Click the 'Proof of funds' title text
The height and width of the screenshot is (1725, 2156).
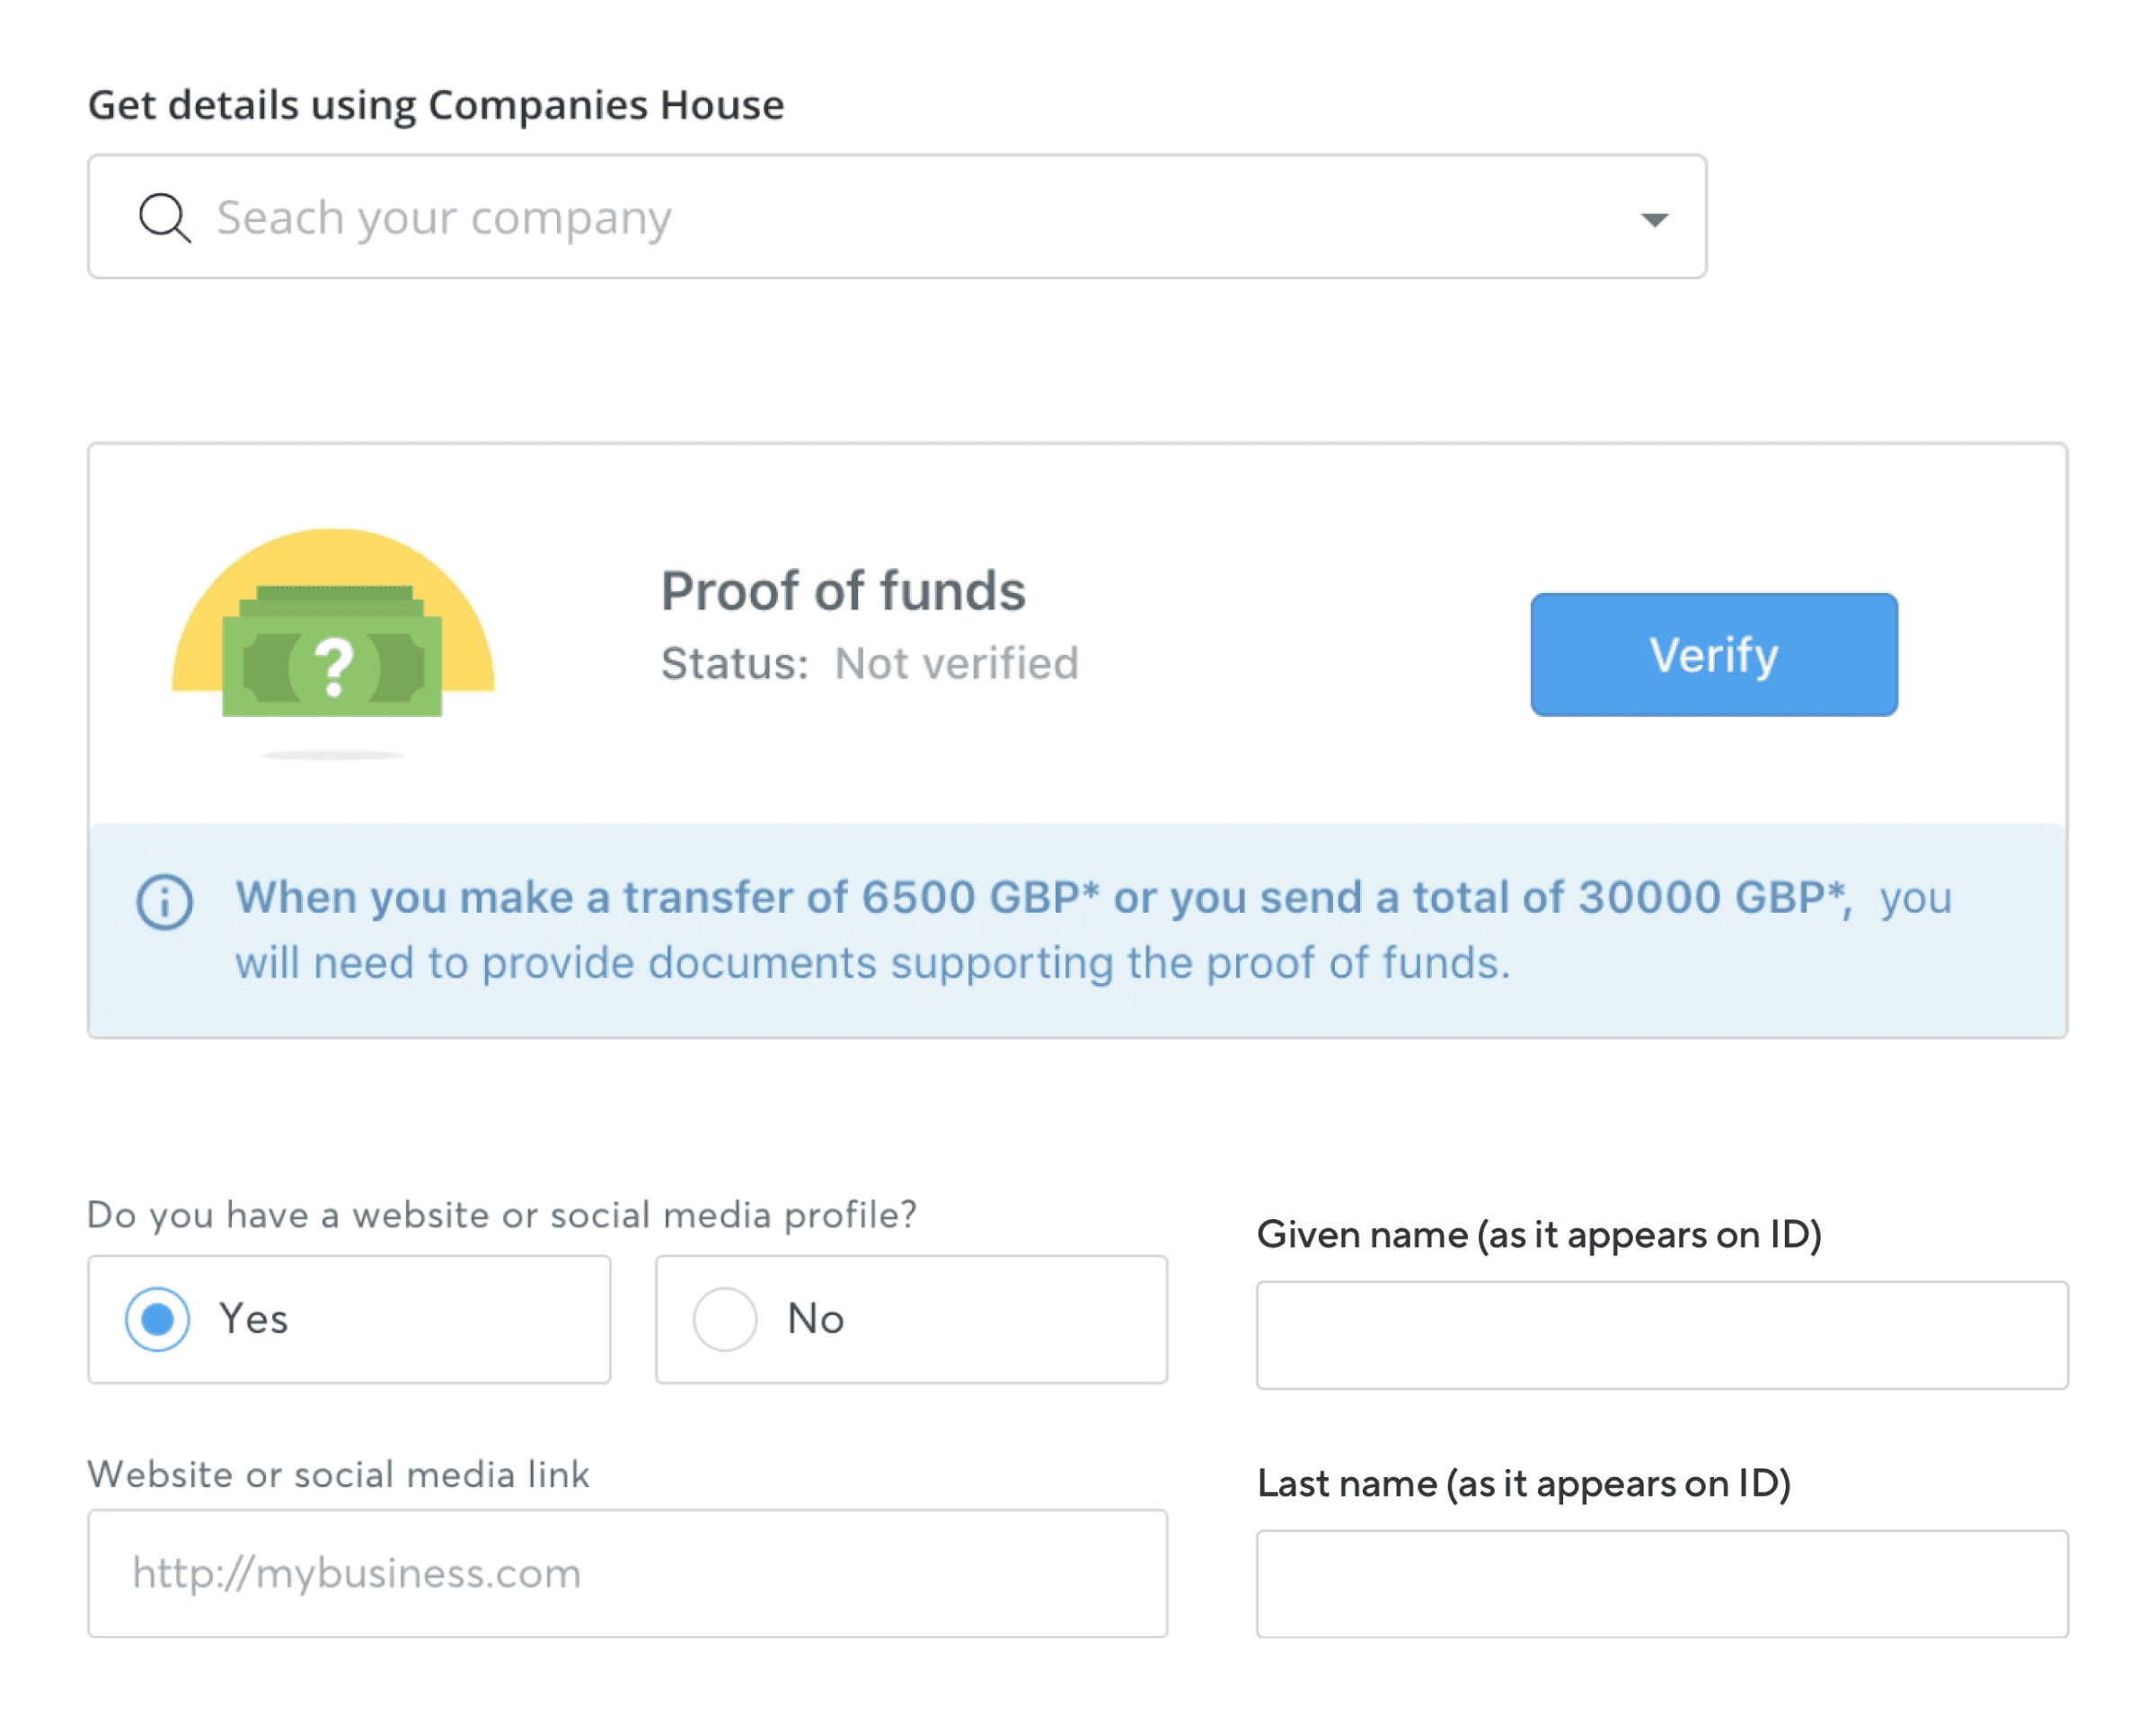click(x=843, y=590)
